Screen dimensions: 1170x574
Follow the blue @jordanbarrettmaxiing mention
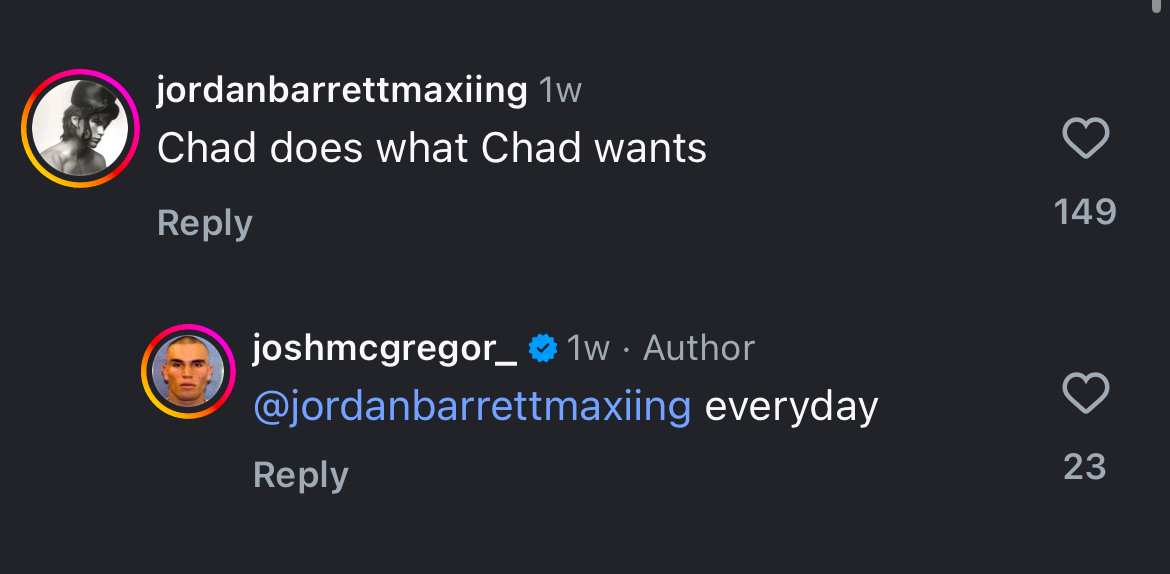pos(472,407)
